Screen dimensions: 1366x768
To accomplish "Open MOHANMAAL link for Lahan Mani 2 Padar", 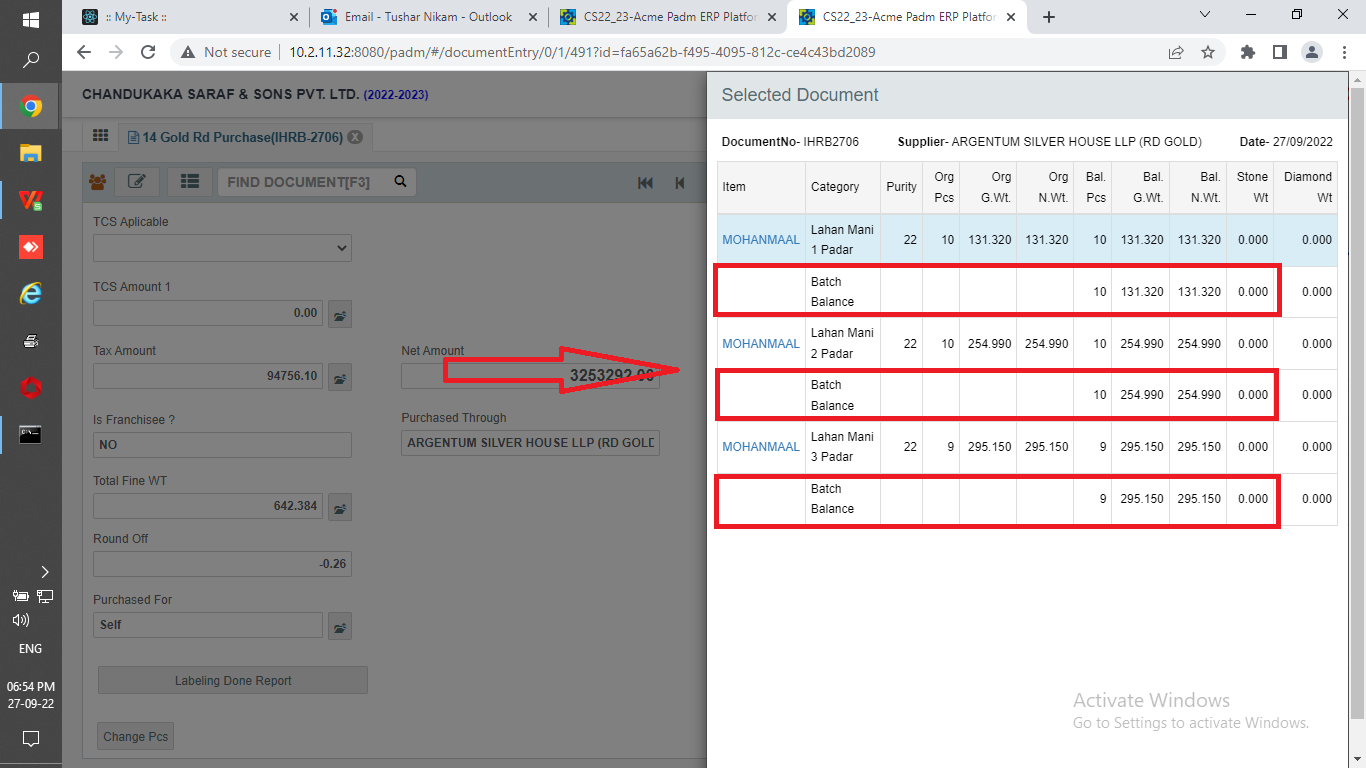I will click(761, 344).
